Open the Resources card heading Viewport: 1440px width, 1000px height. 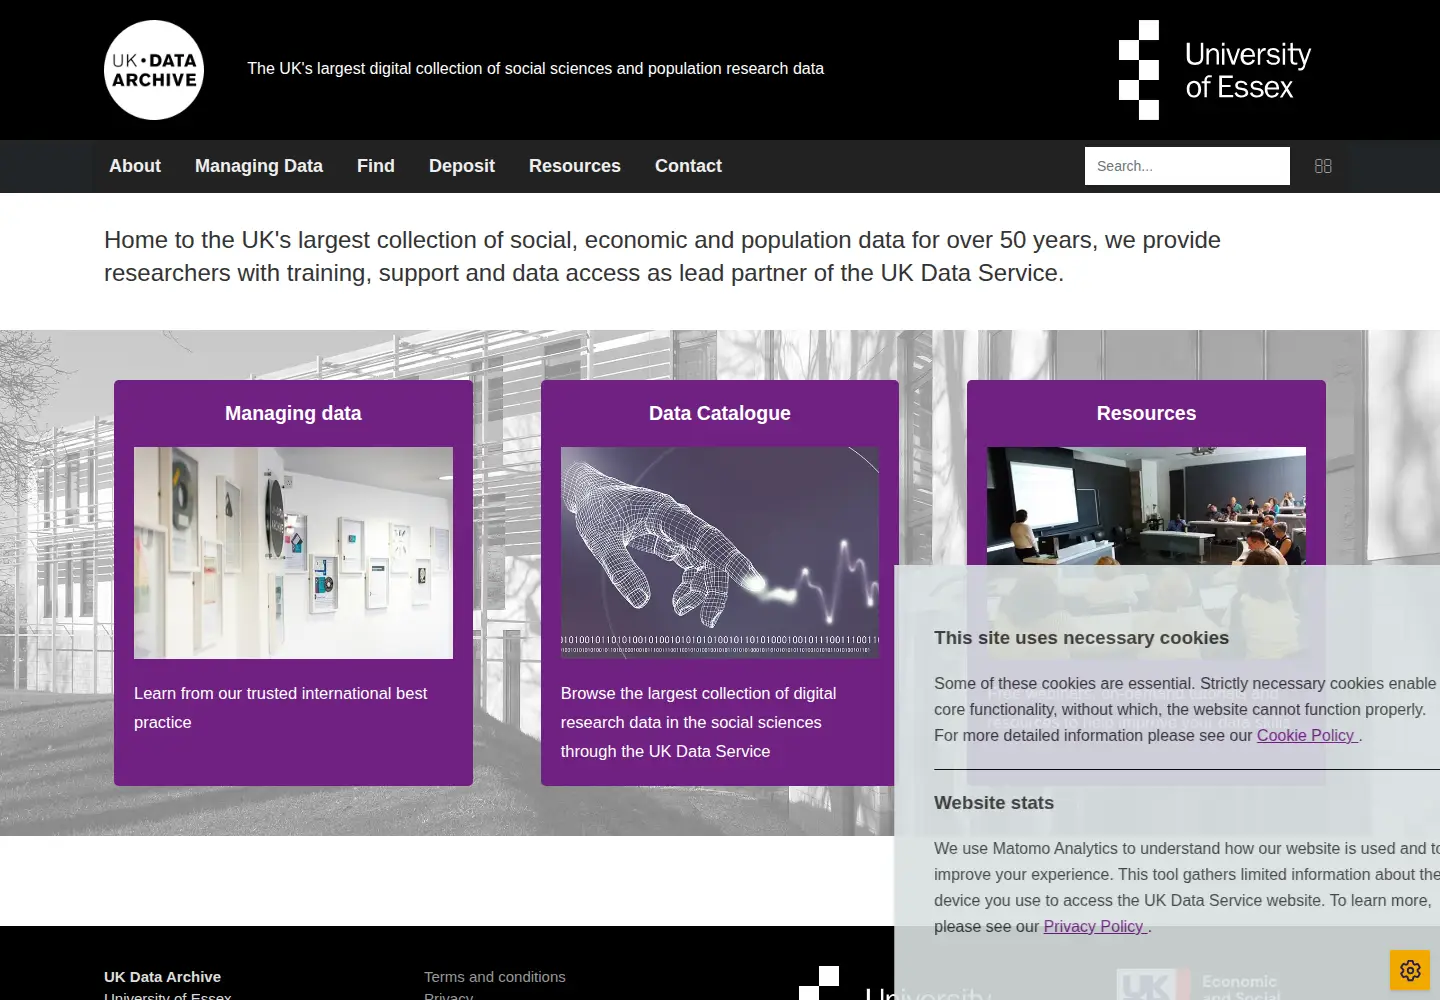1146,413
